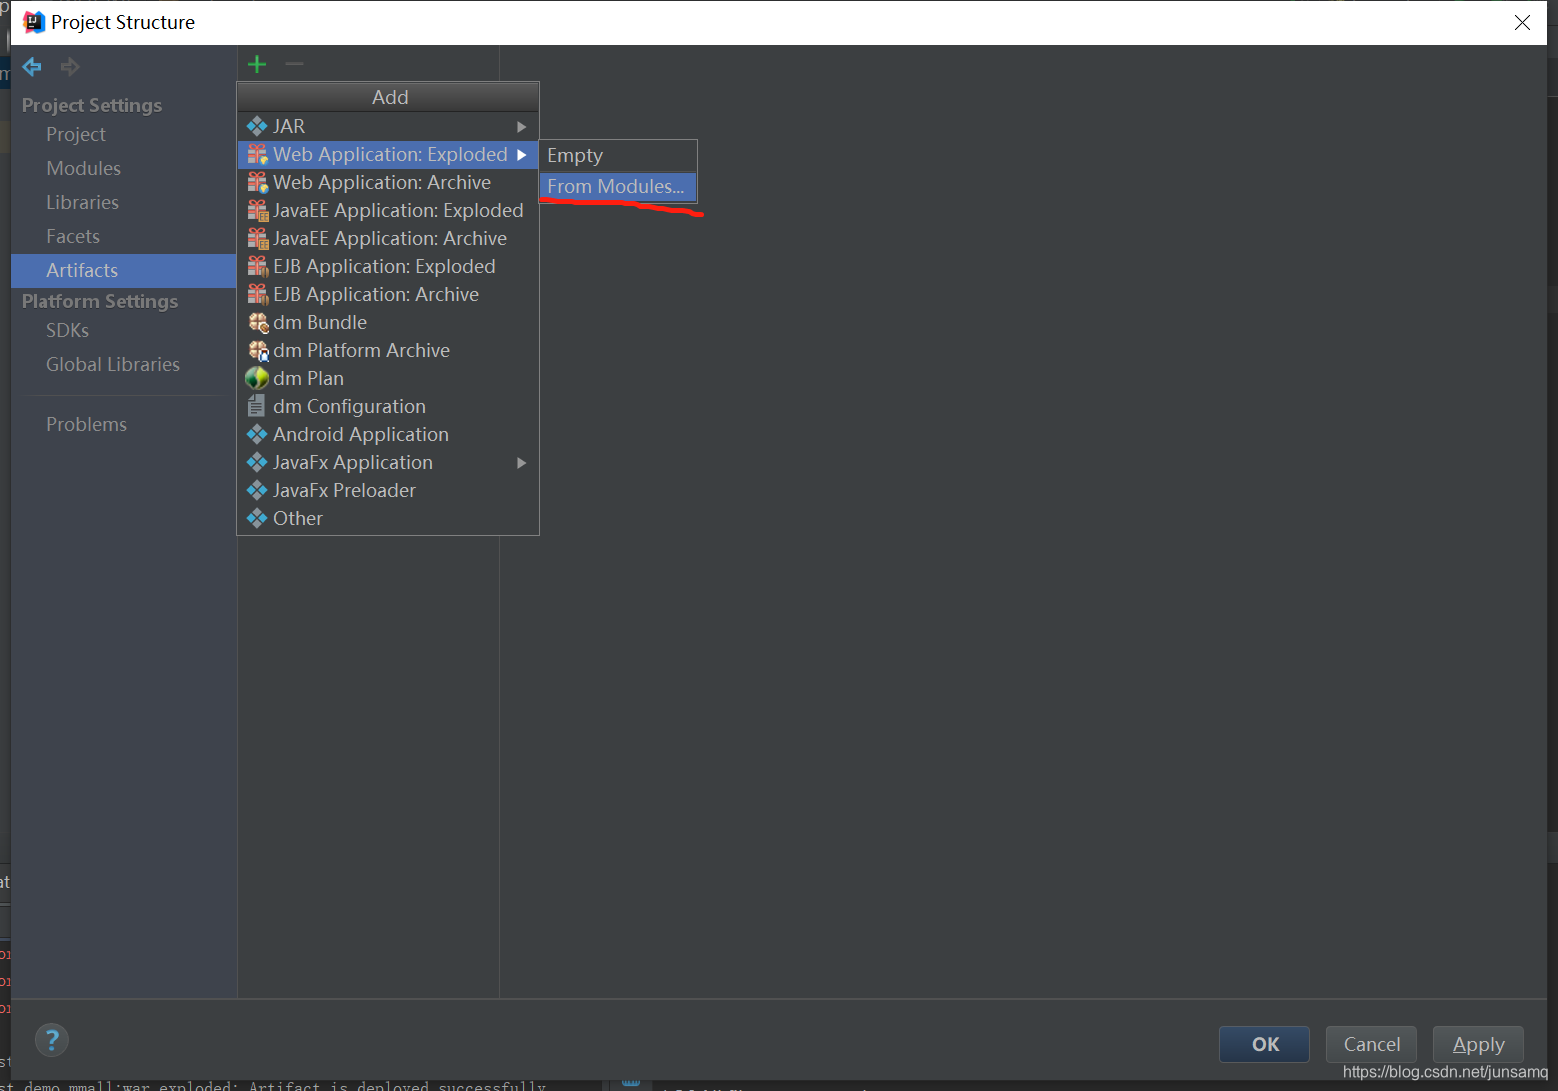Select JavaEE Application: Exploded menu entry
This screenshot has width=1558, height=1091.
(x=388, y=210)
